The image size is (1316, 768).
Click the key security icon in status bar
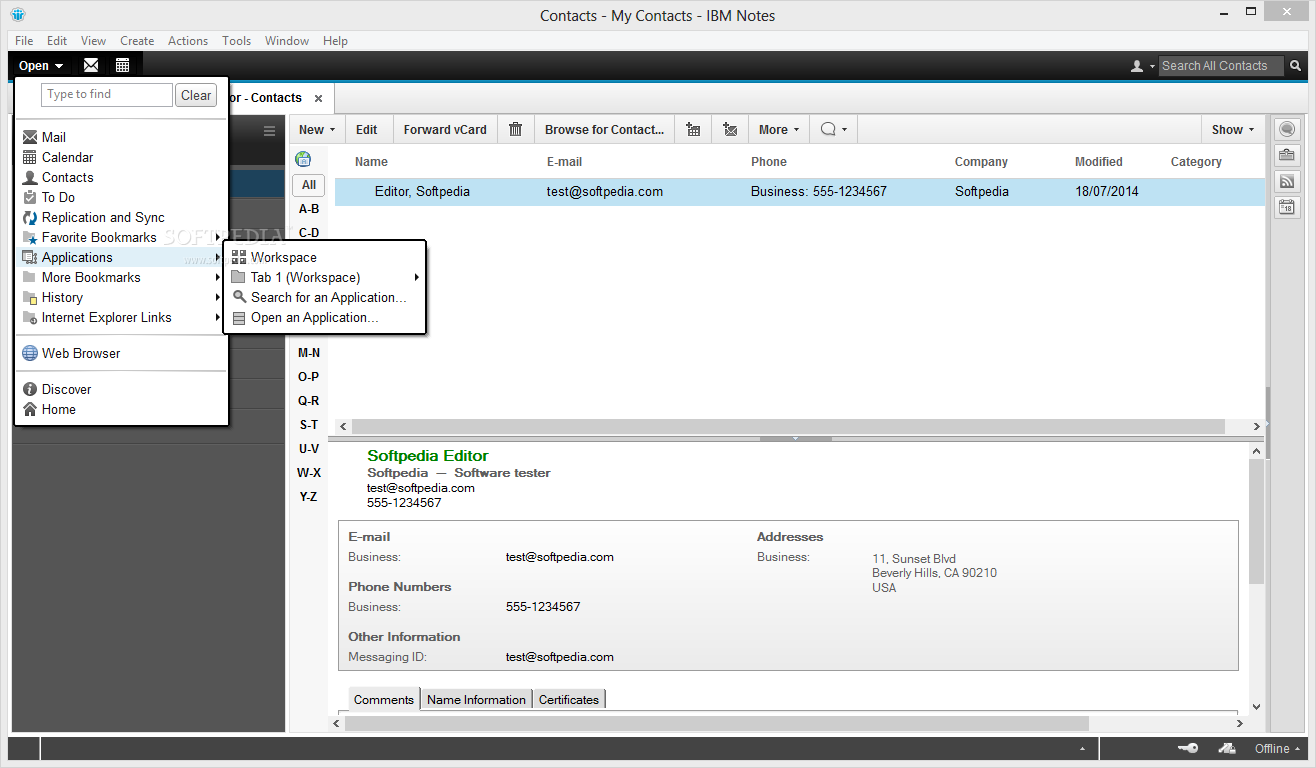[x=1188, y=748]
